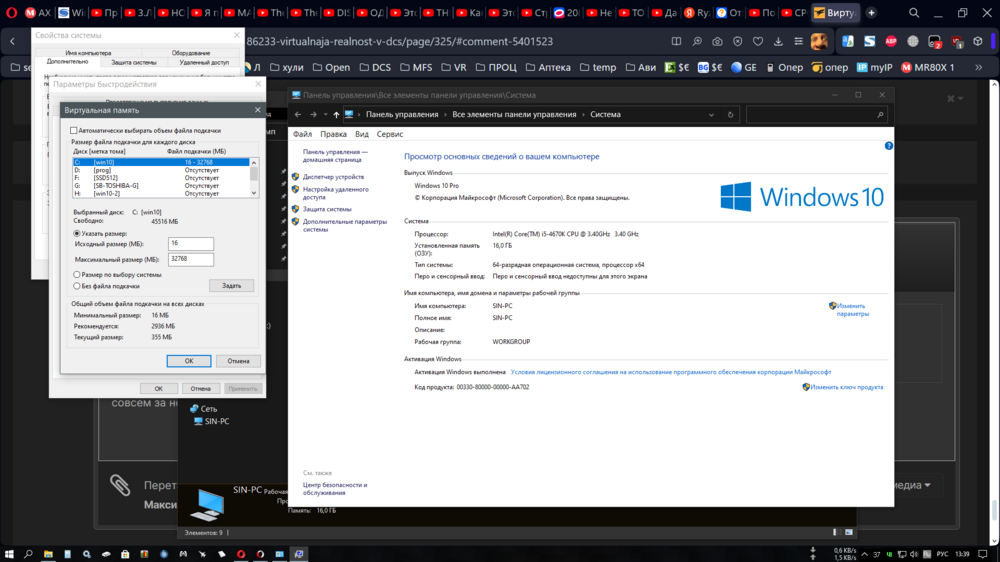The image size is (1000, 562).
Task: Click the Opera logo menu icon
Action: [x=11, y=13]
